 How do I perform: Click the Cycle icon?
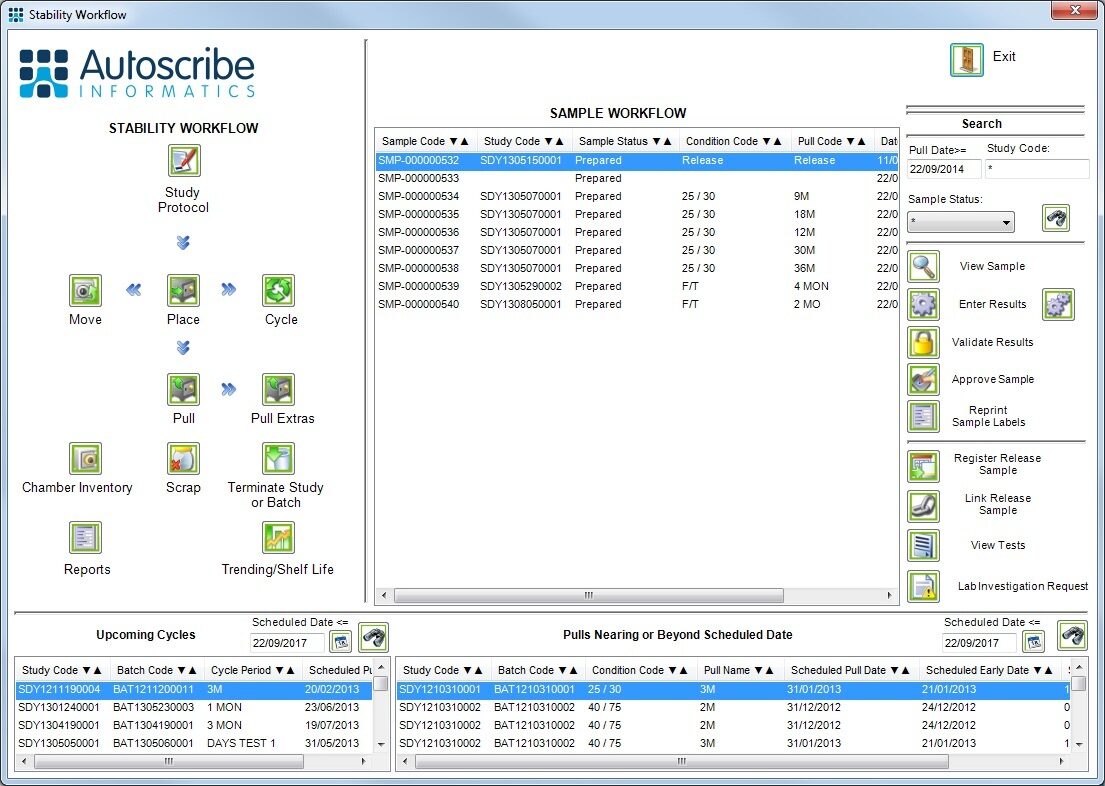(280, 291)
